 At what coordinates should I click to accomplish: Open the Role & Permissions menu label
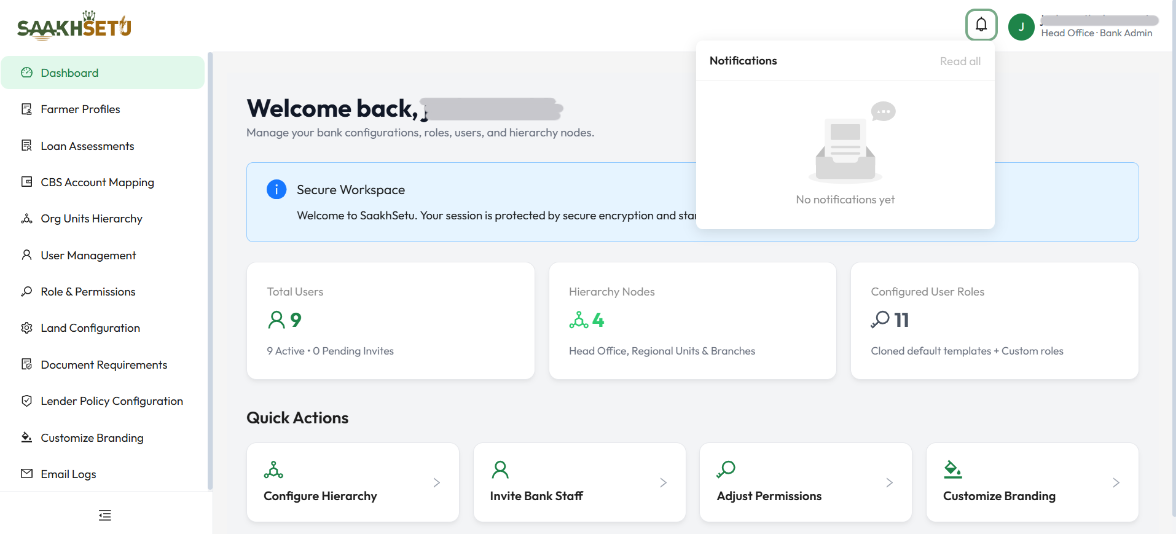[88, 292]
